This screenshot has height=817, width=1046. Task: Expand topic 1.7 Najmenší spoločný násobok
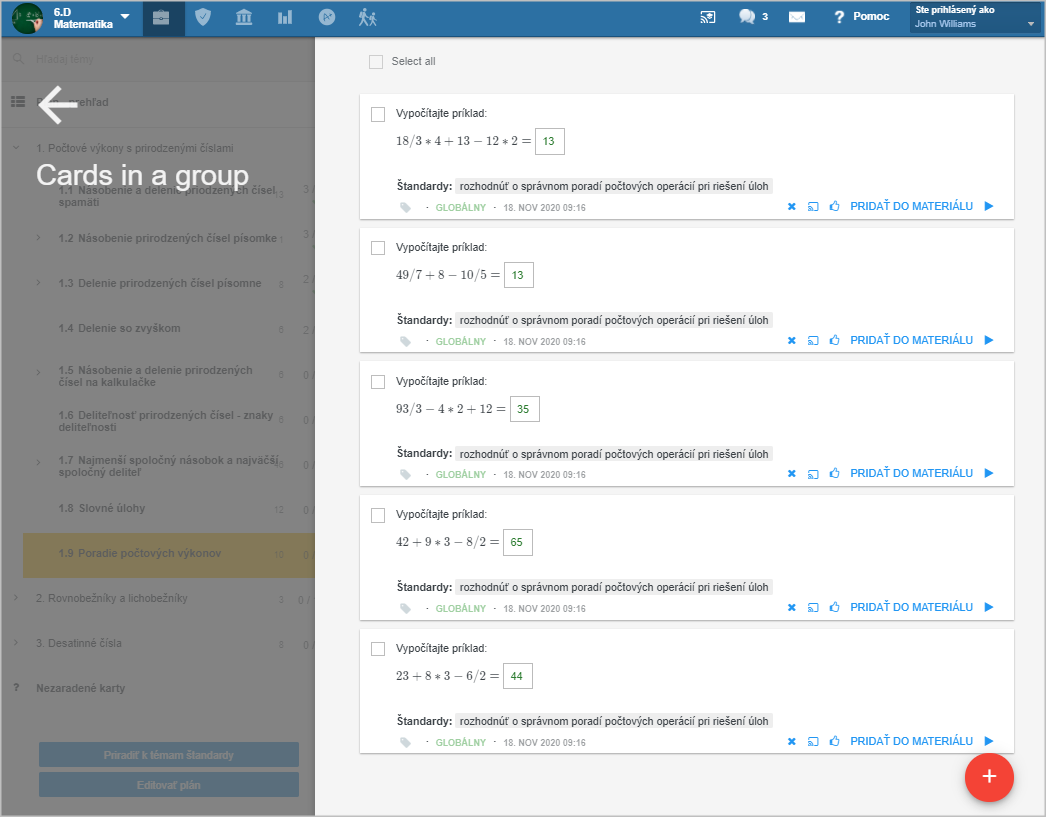39,462
